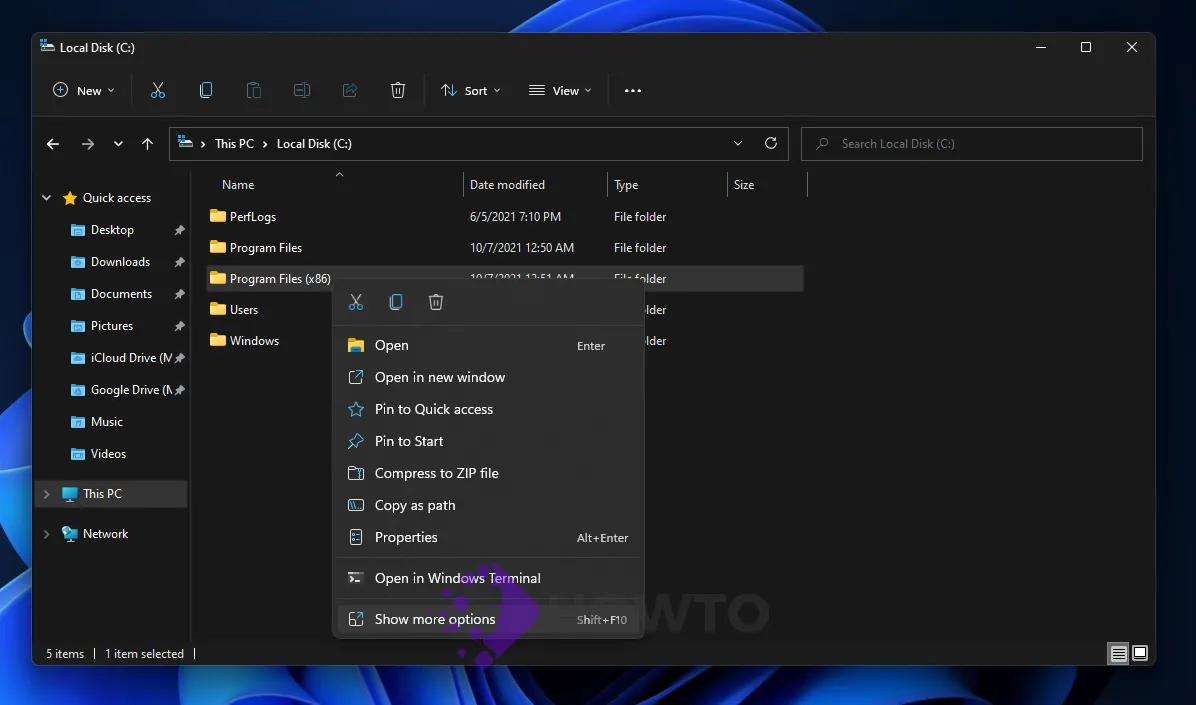
Task: Unpin Documents using its pin icon
Action: 179,294
